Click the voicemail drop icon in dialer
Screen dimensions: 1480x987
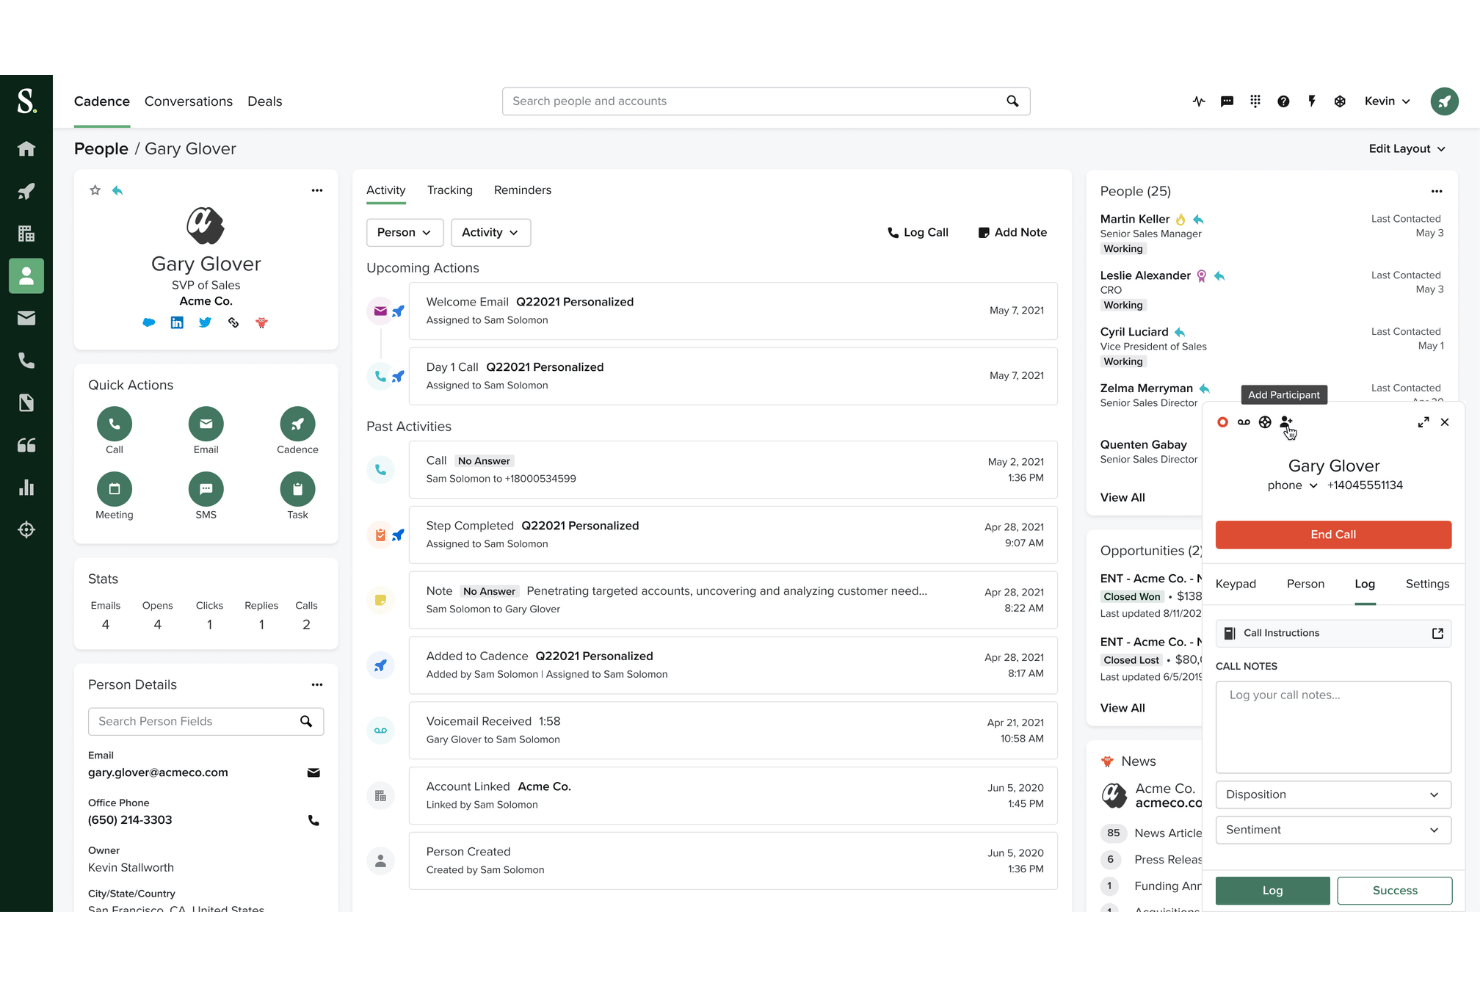[x=1243, y=422]
